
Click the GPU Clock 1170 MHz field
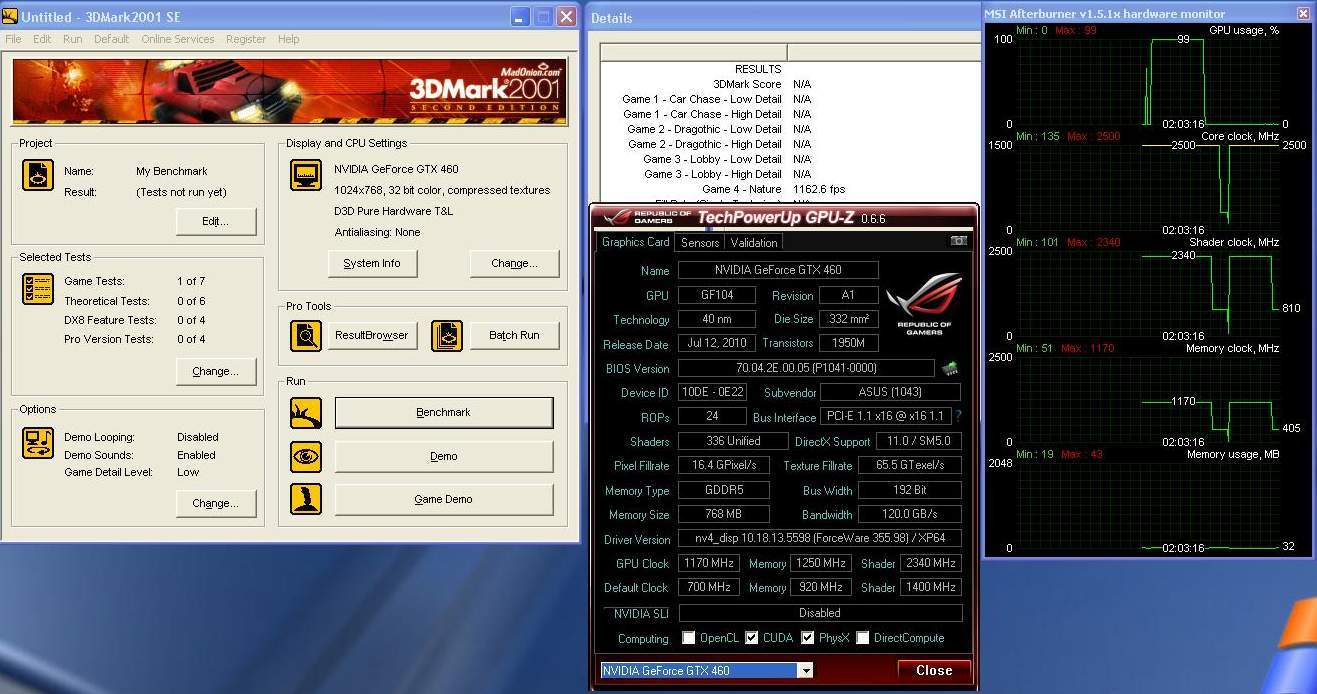point(709,563)
